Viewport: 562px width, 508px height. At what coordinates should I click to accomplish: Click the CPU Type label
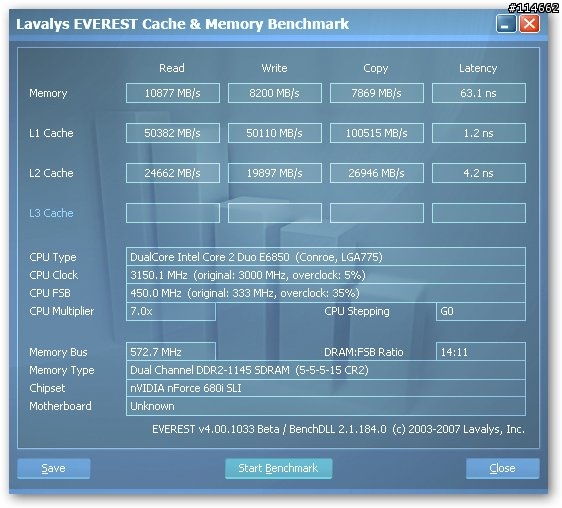pos(53,257)
